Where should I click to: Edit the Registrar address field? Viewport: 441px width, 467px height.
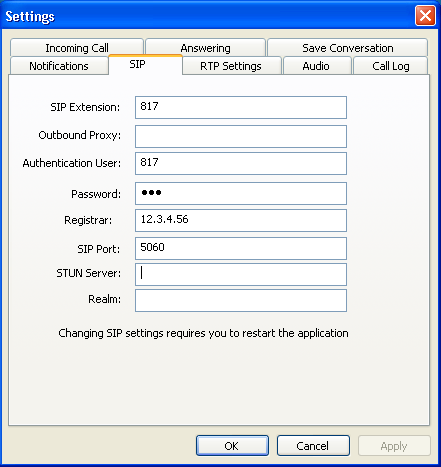tap(241, 220)
